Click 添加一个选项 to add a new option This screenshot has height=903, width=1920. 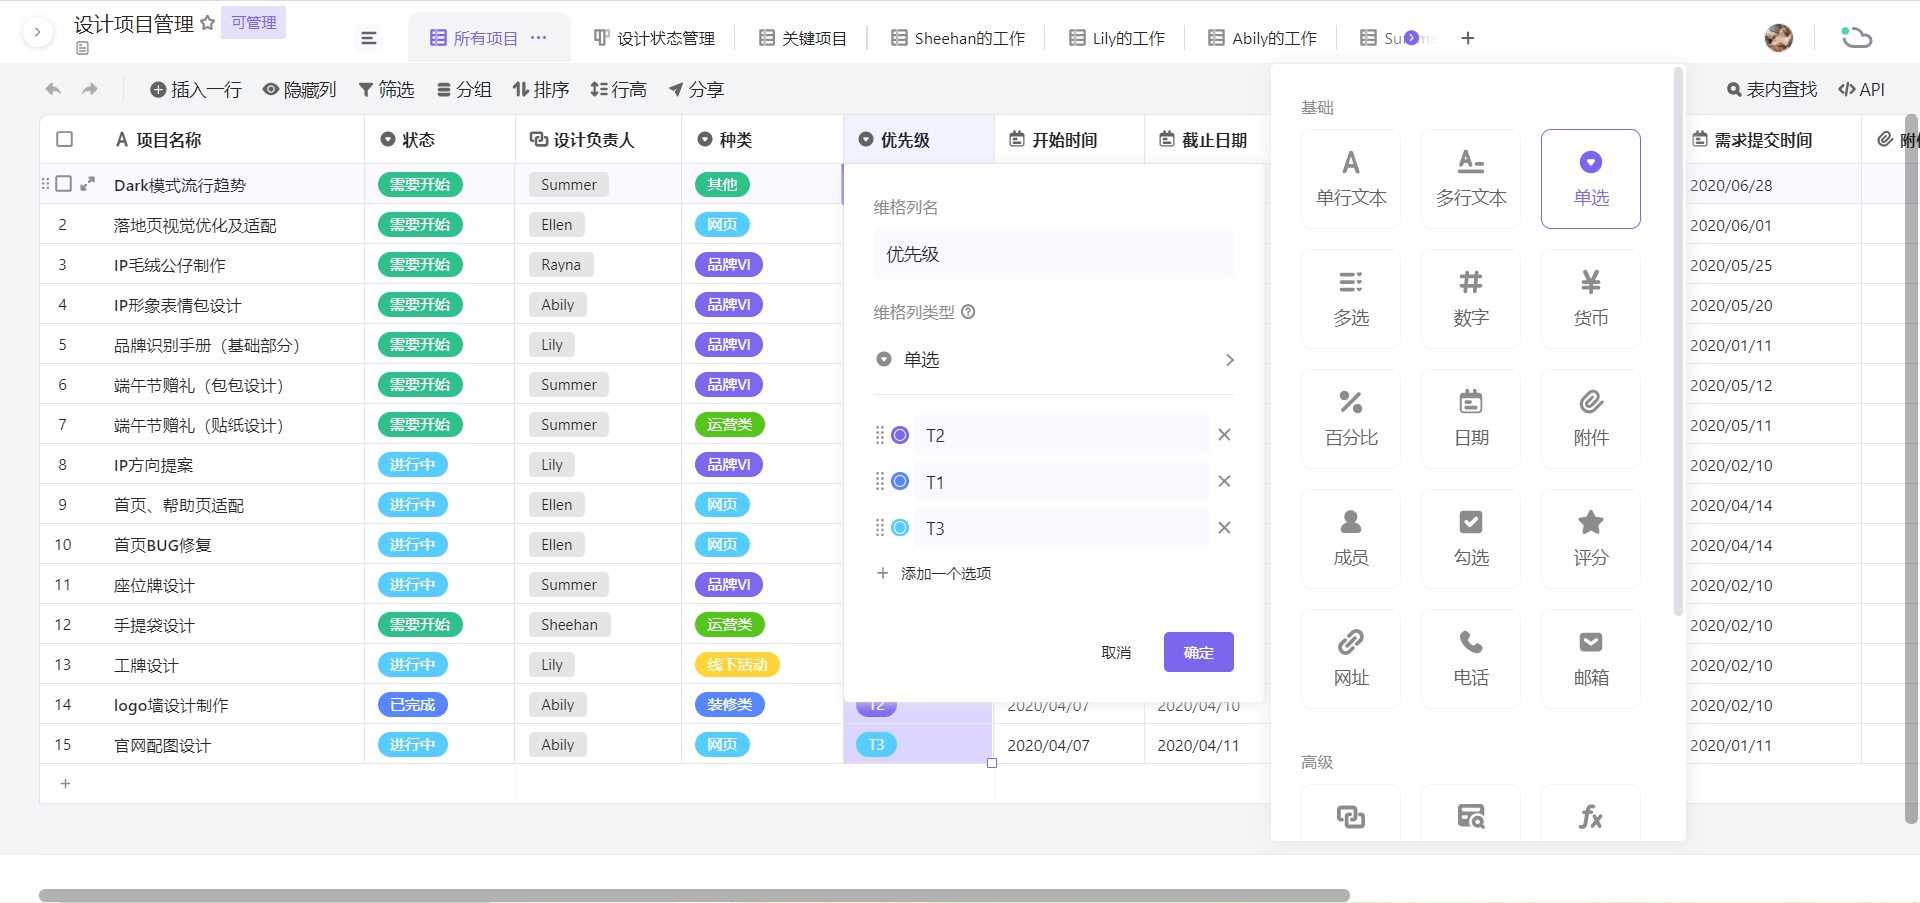933,573
